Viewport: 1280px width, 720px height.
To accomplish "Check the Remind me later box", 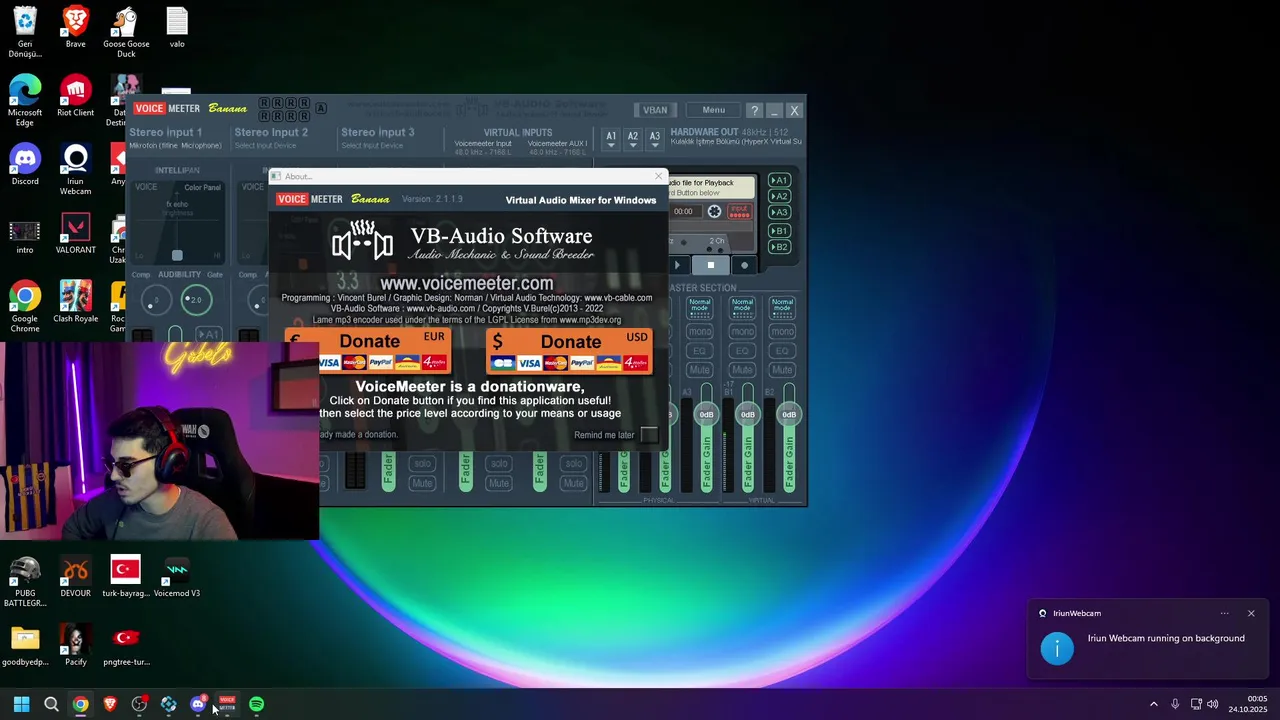I will (x=649, y=435).
